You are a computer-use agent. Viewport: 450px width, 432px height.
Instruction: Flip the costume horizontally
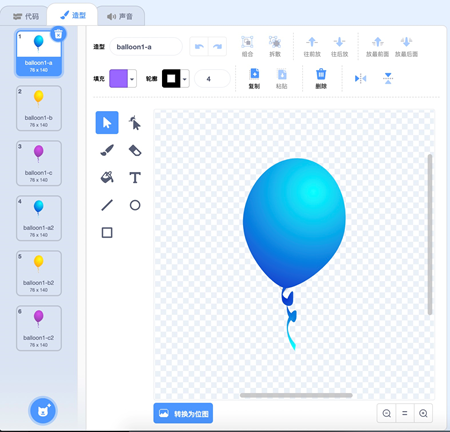pos(360,79)
